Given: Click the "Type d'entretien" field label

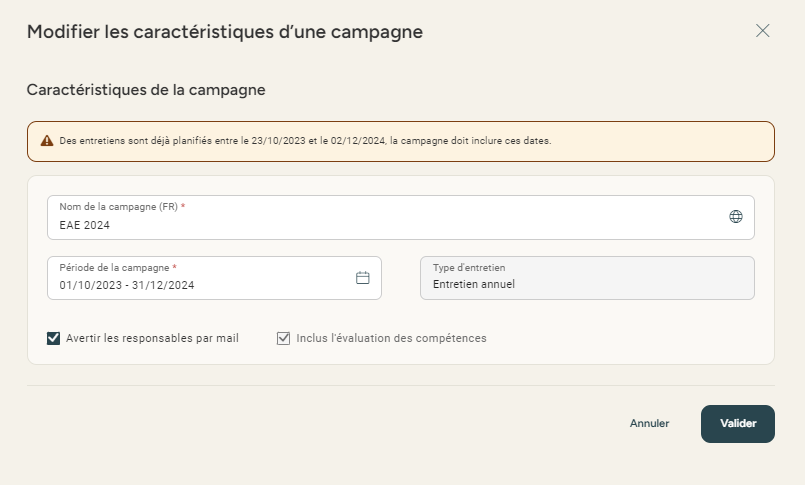Looking at the screenshot, I should point(469,268).
